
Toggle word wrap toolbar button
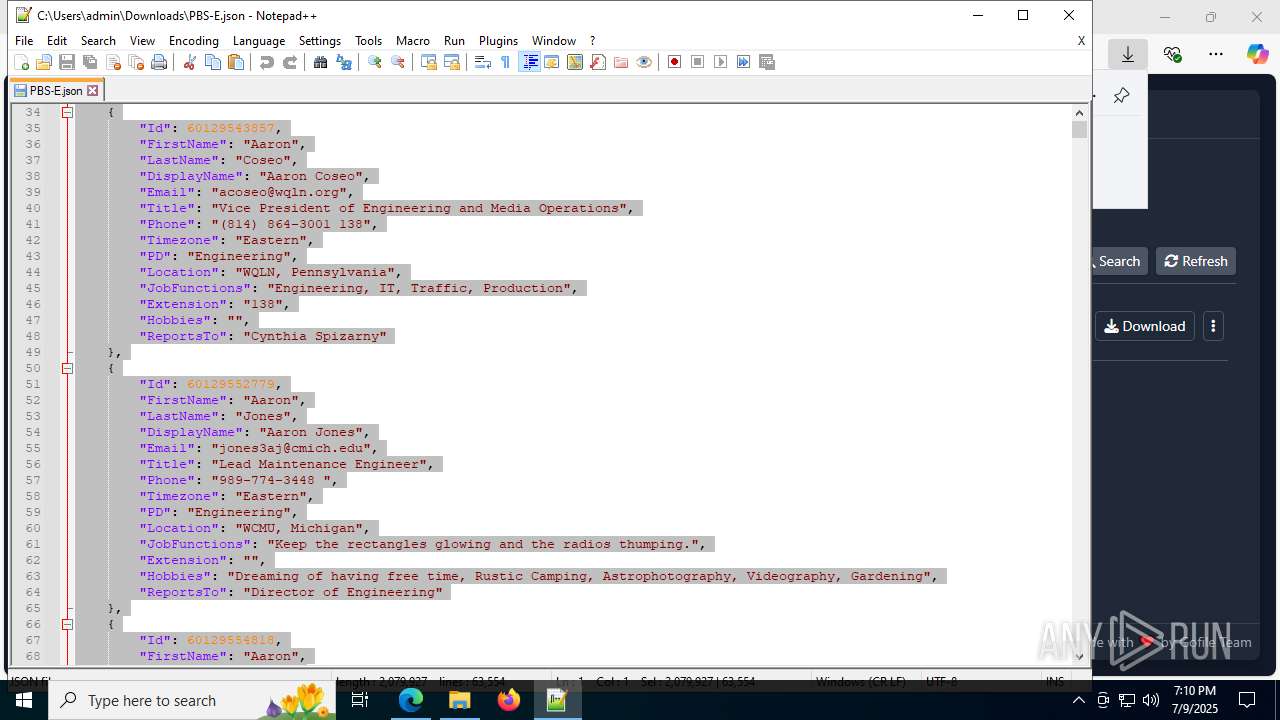(x=482, y=62)
